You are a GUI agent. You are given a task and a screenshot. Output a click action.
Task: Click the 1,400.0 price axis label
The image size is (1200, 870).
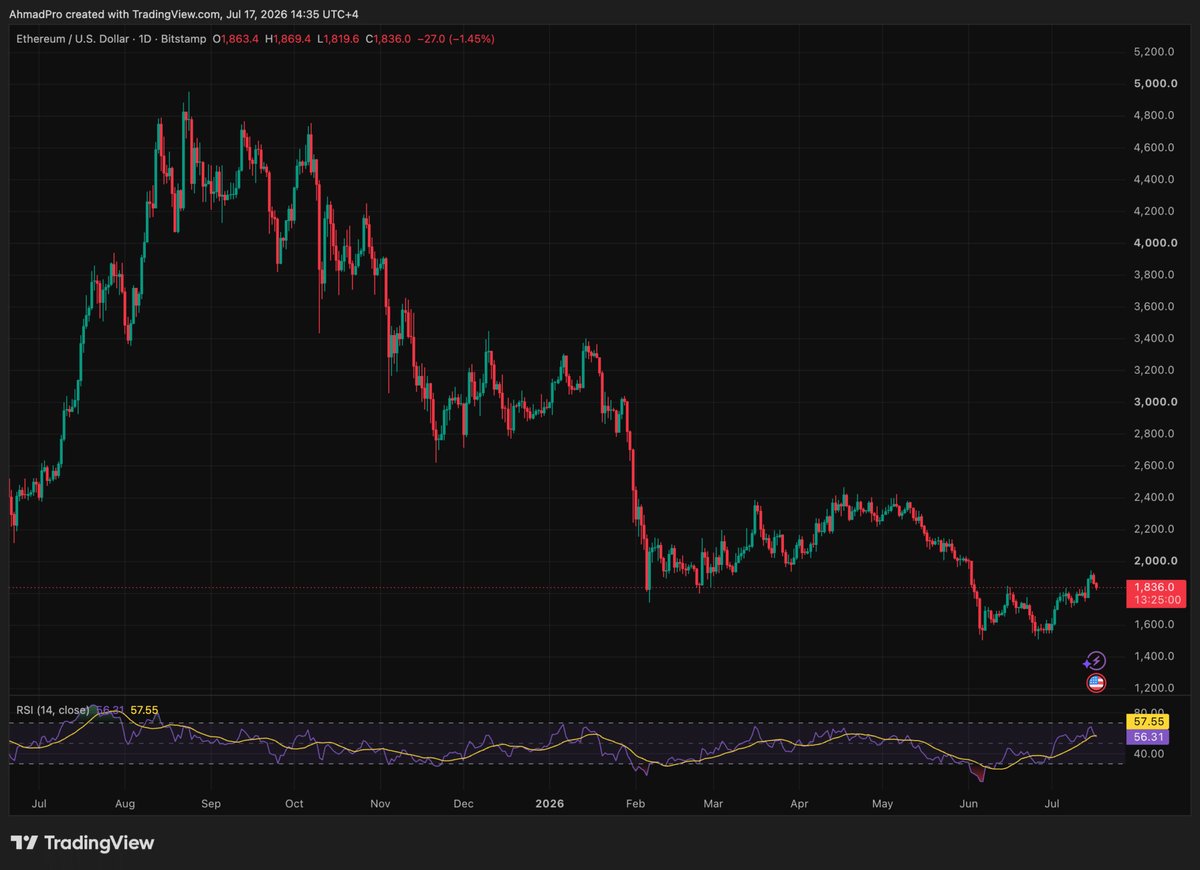pyautogui.click(x=1152, y=657)
